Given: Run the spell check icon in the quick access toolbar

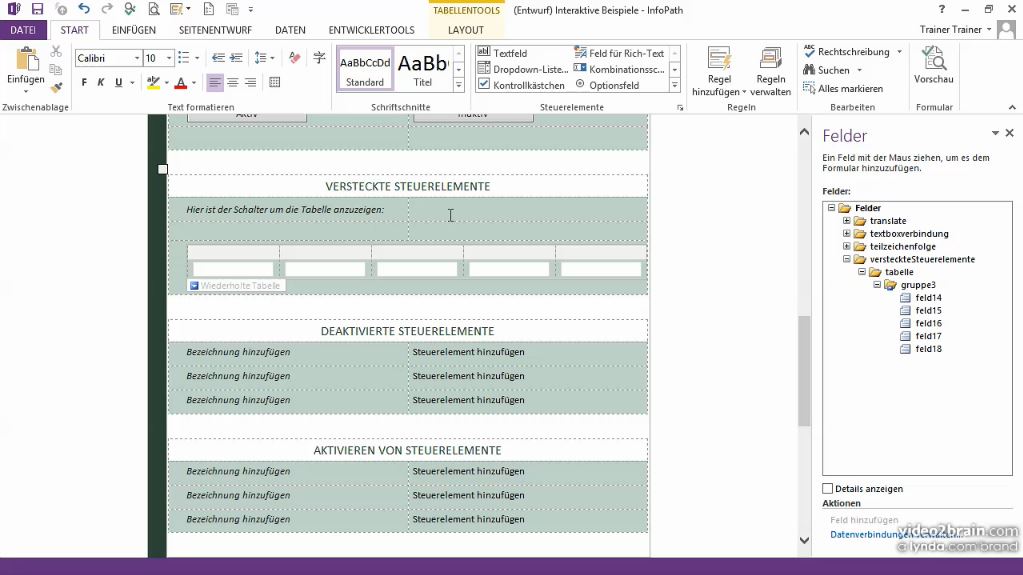Looking at the screenshot, I should click(x=130, y=9).
